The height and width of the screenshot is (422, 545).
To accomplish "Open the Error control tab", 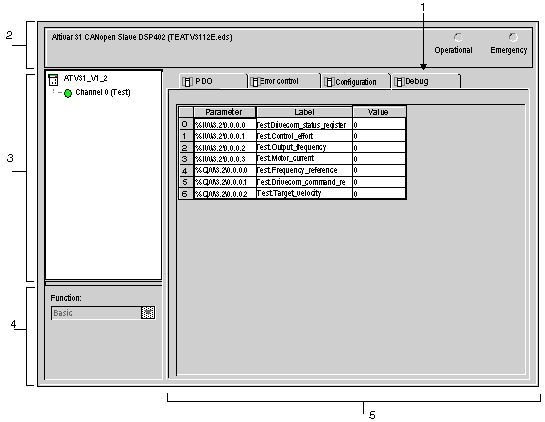I will 284,81.
